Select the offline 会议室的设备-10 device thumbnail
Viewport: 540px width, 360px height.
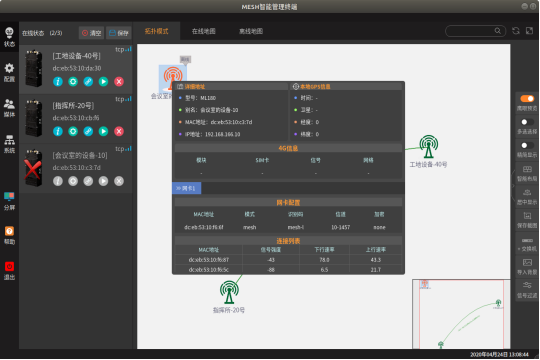pos(34,168)
